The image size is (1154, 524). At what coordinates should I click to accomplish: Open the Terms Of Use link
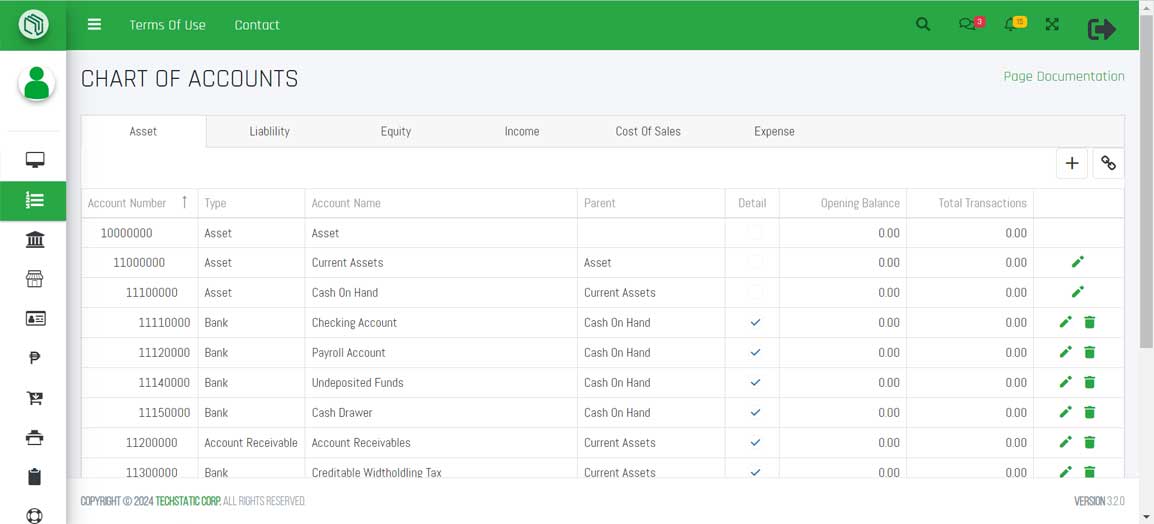pos(167,25)
